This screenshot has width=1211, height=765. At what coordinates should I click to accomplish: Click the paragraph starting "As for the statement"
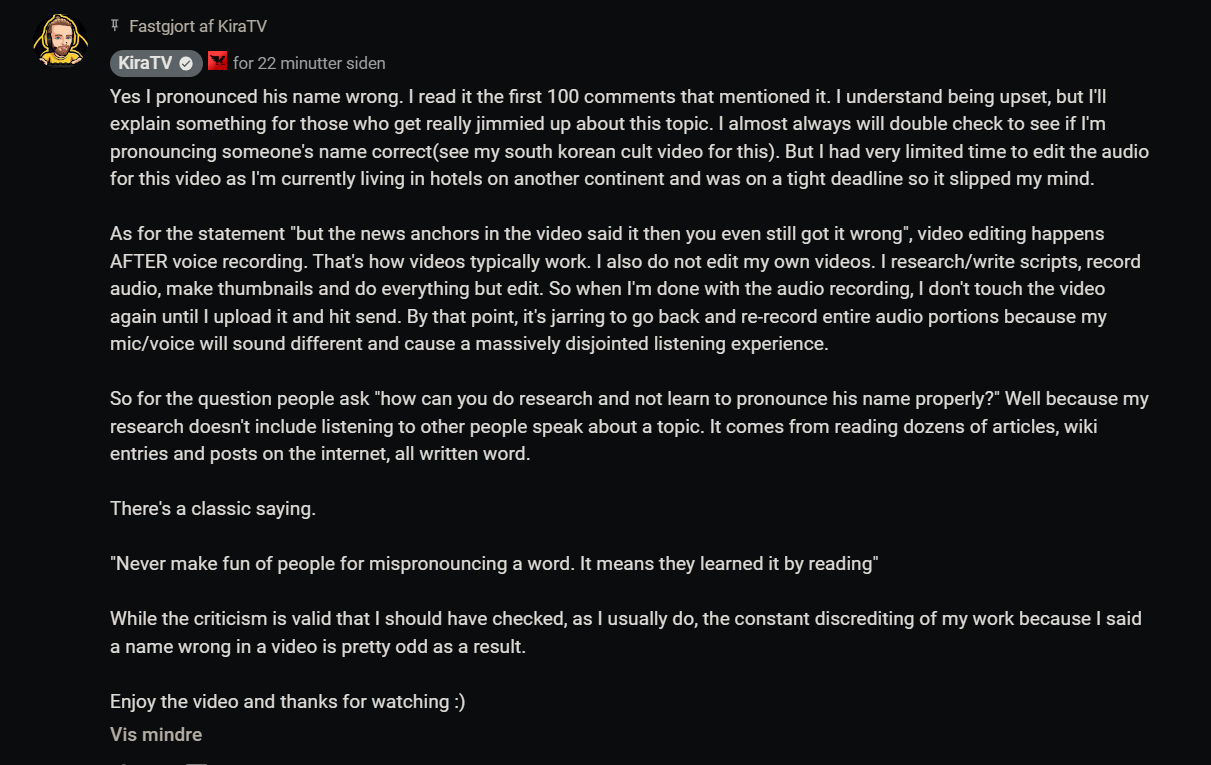[x=625, y=289]
